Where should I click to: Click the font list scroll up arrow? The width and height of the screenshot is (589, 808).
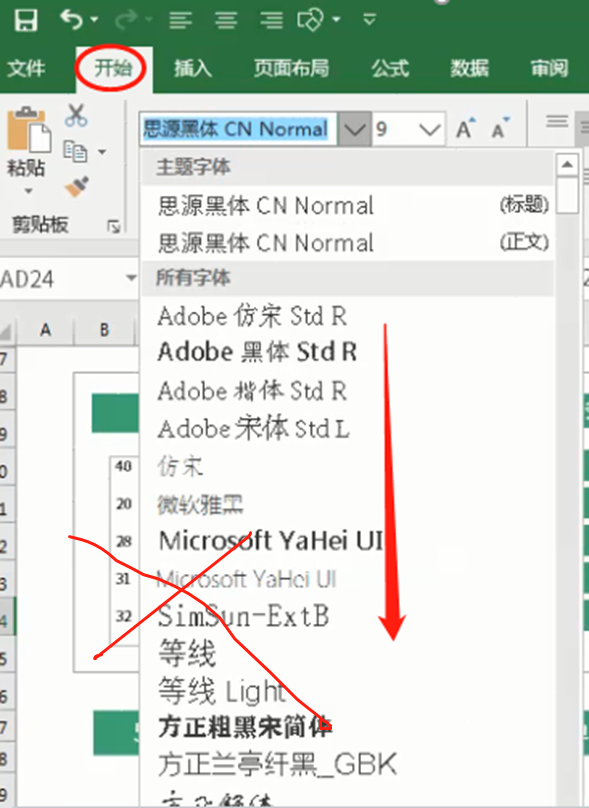click(x=567, y=165)
